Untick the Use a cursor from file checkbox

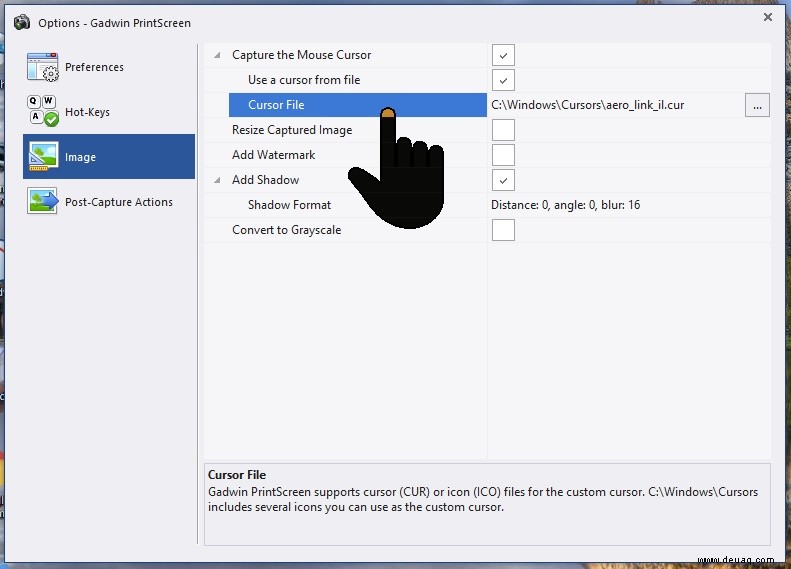503,80
